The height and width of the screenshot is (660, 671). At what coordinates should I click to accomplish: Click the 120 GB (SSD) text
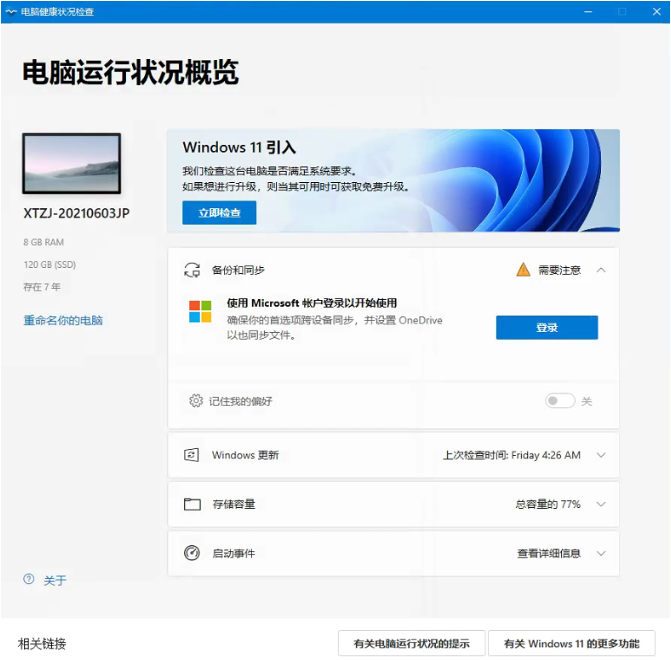tap(50, 265)
